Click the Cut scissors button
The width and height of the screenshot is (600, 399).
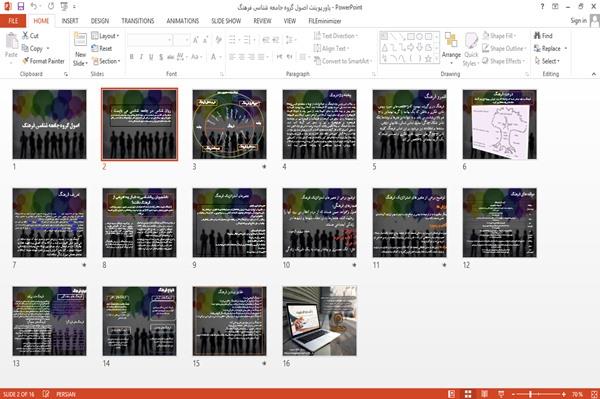click(x=30, y=36)
